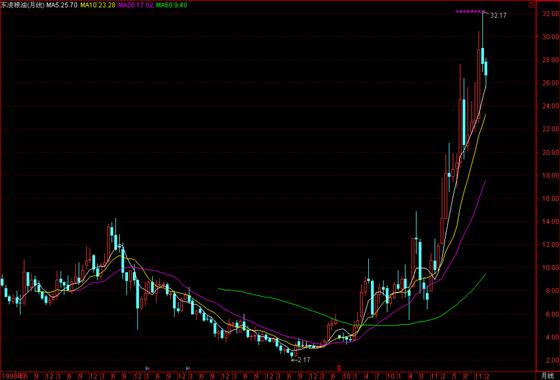Open the 月线 period selector at bottom right
The height and width of the screenshot is (380, 560).
pyautogui.click(x=547, y=375)
